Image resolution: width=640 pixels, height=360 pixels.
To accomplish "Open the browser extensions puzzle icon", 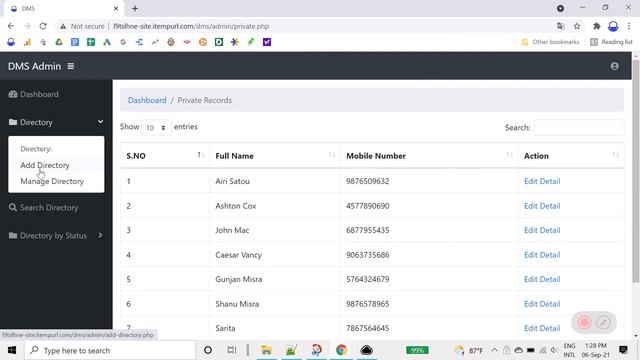I will coord(596,26).
